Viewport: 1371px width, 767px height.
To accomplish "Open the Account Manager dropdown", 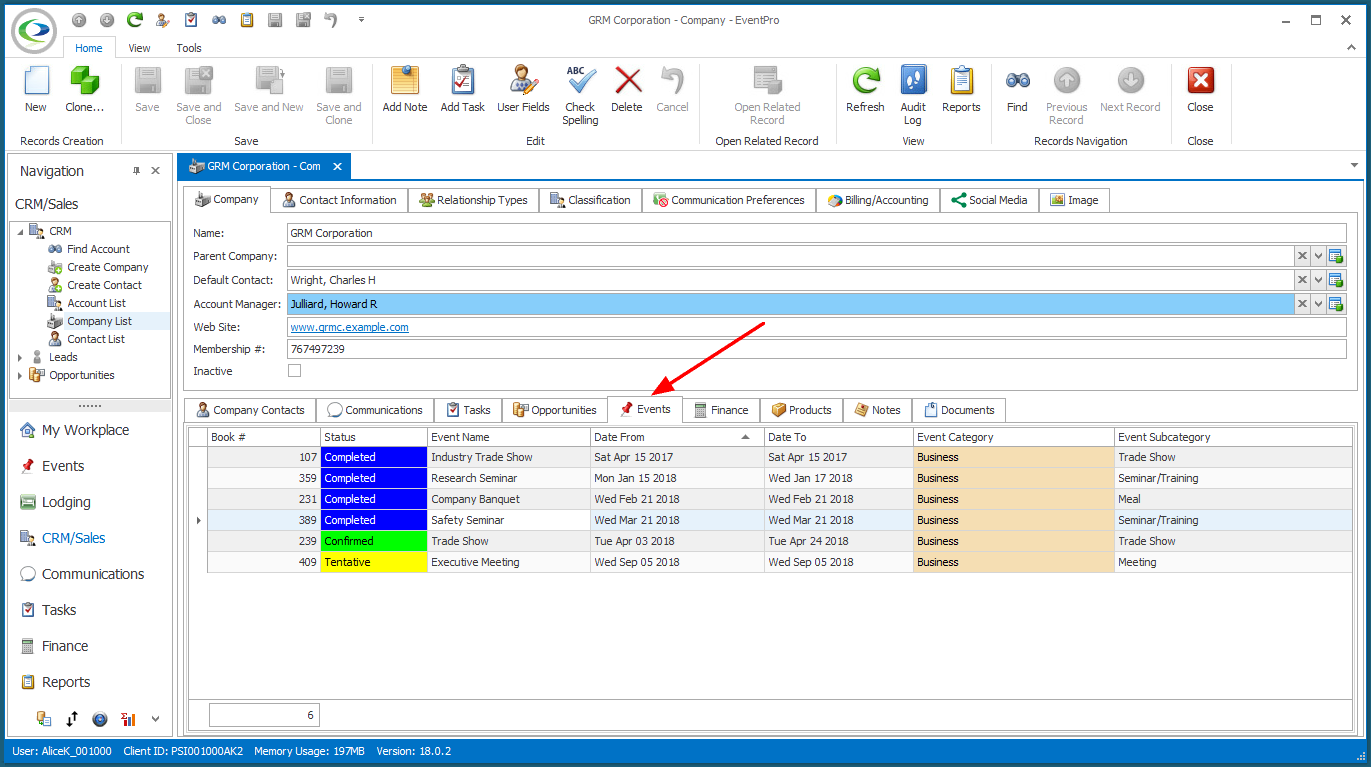I will (1319, 304).
